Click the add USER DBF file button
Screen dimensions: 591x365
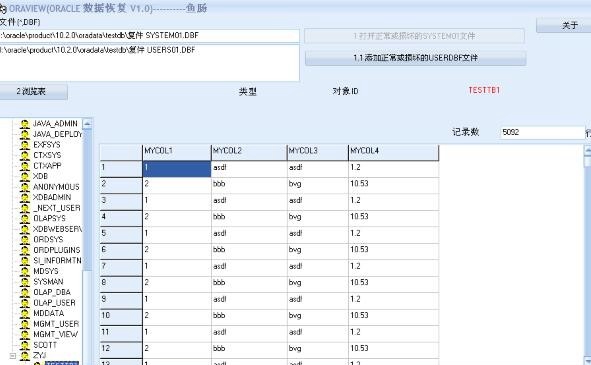pos(415,58)
